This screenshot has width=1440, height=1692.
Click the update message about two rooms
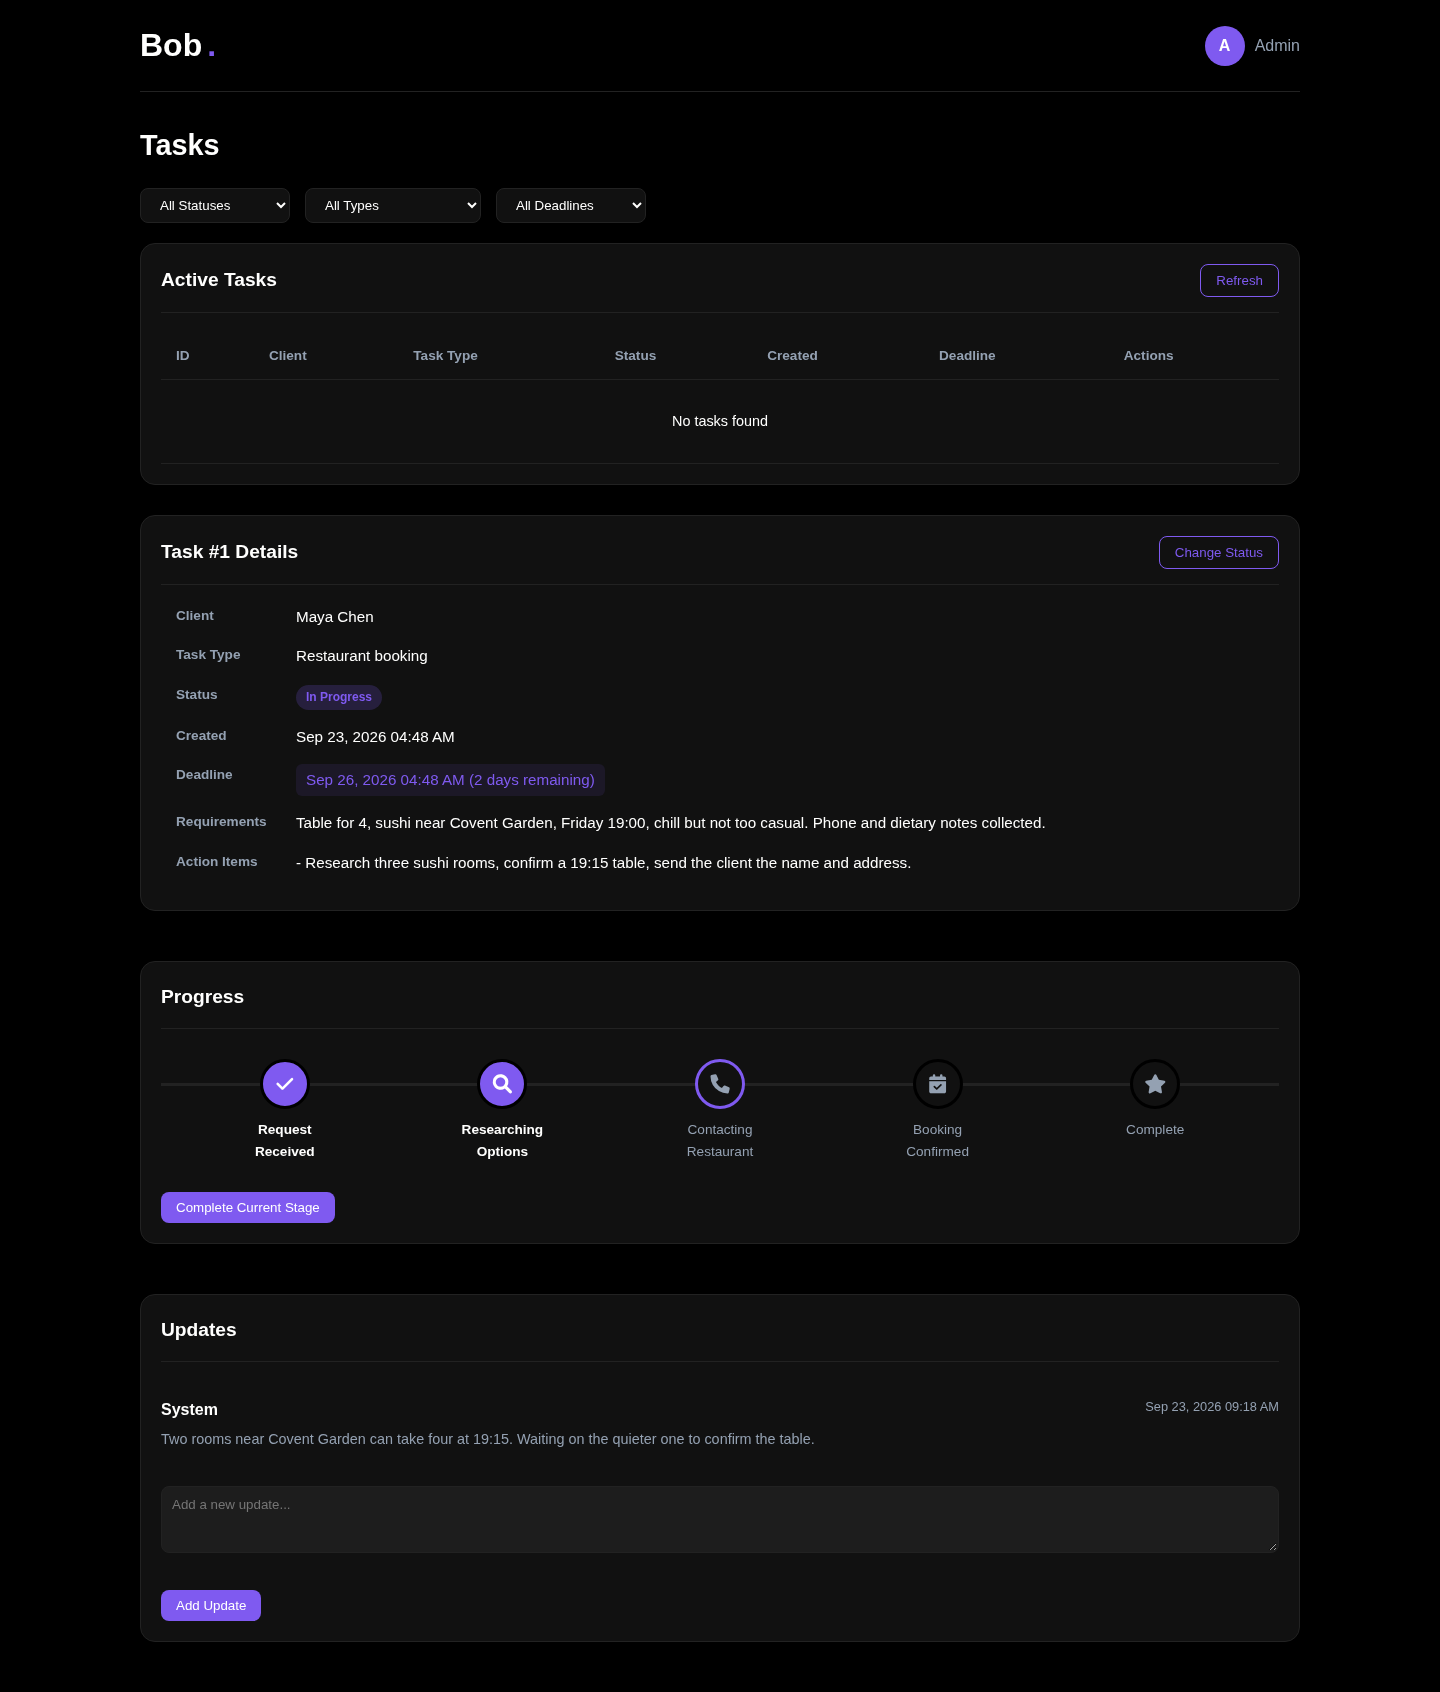pyautogui.click(x=488, y=1439)
